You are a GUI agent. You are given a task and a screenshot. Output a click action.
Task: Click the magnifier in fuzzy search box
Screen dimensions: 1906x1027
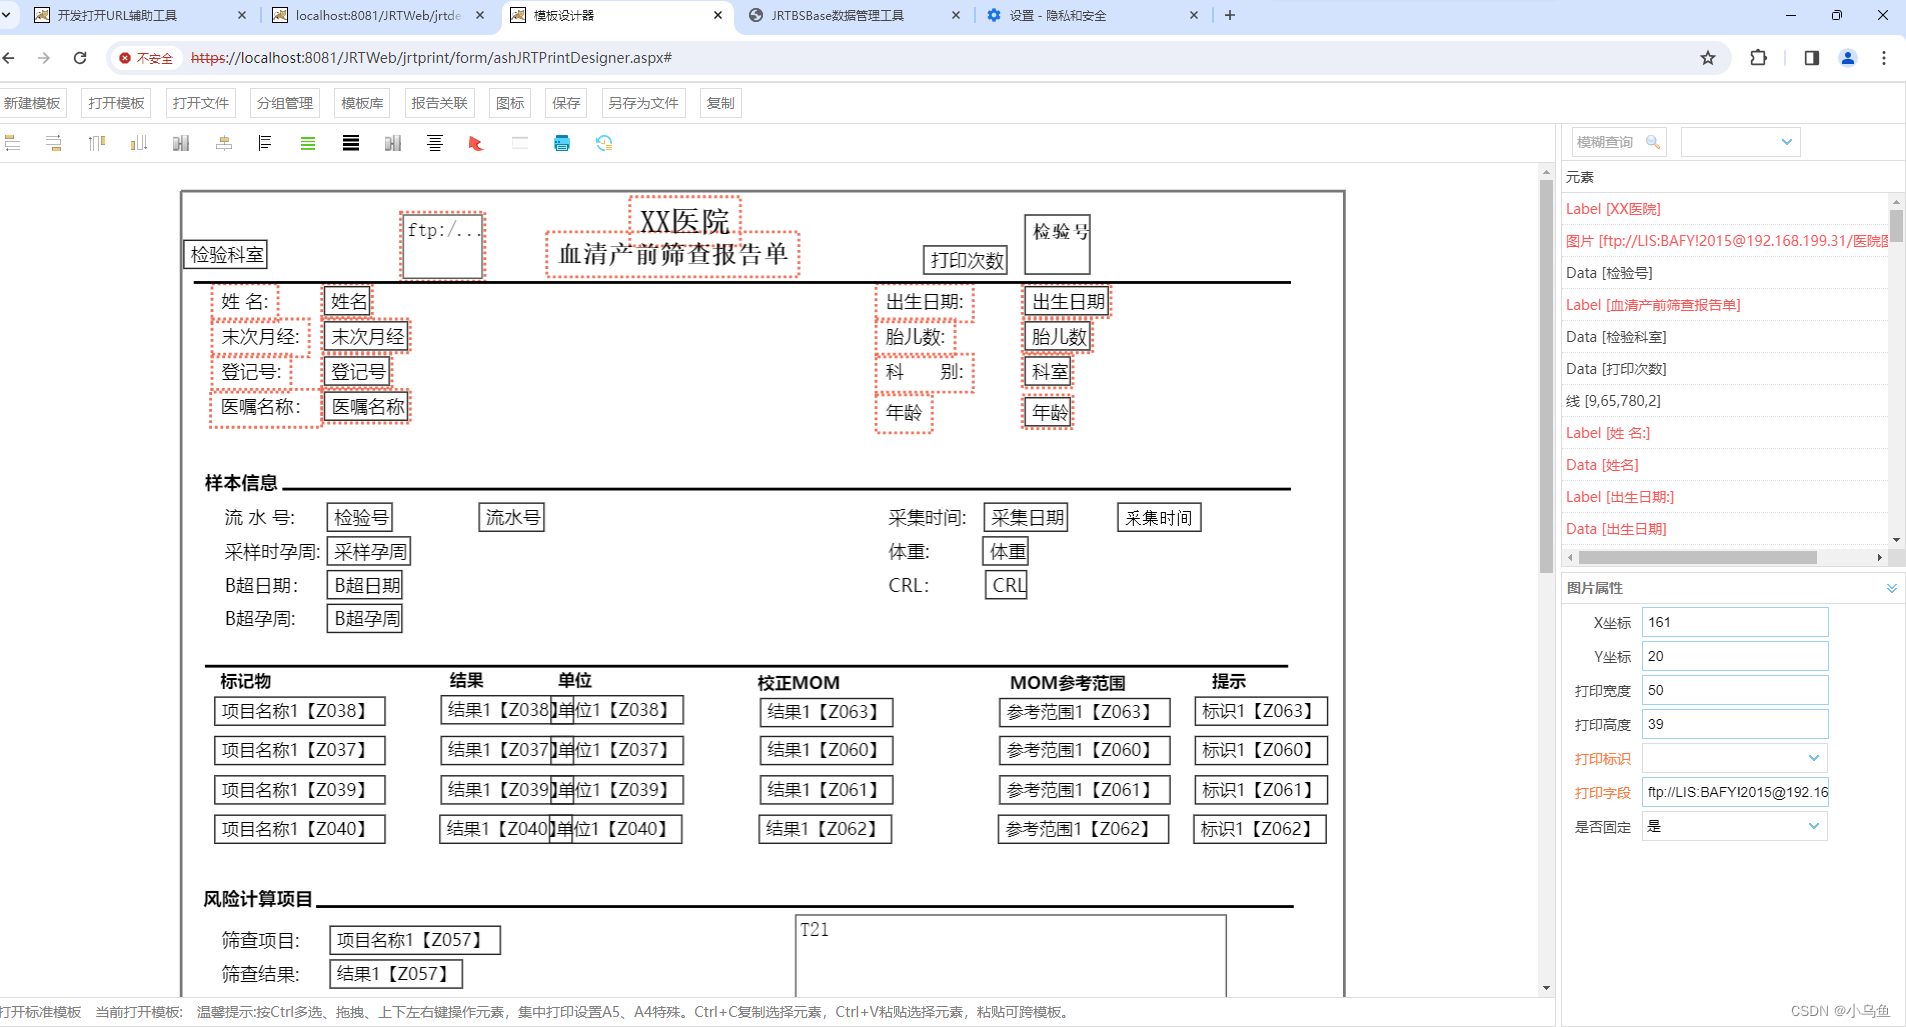(1653, 142)
